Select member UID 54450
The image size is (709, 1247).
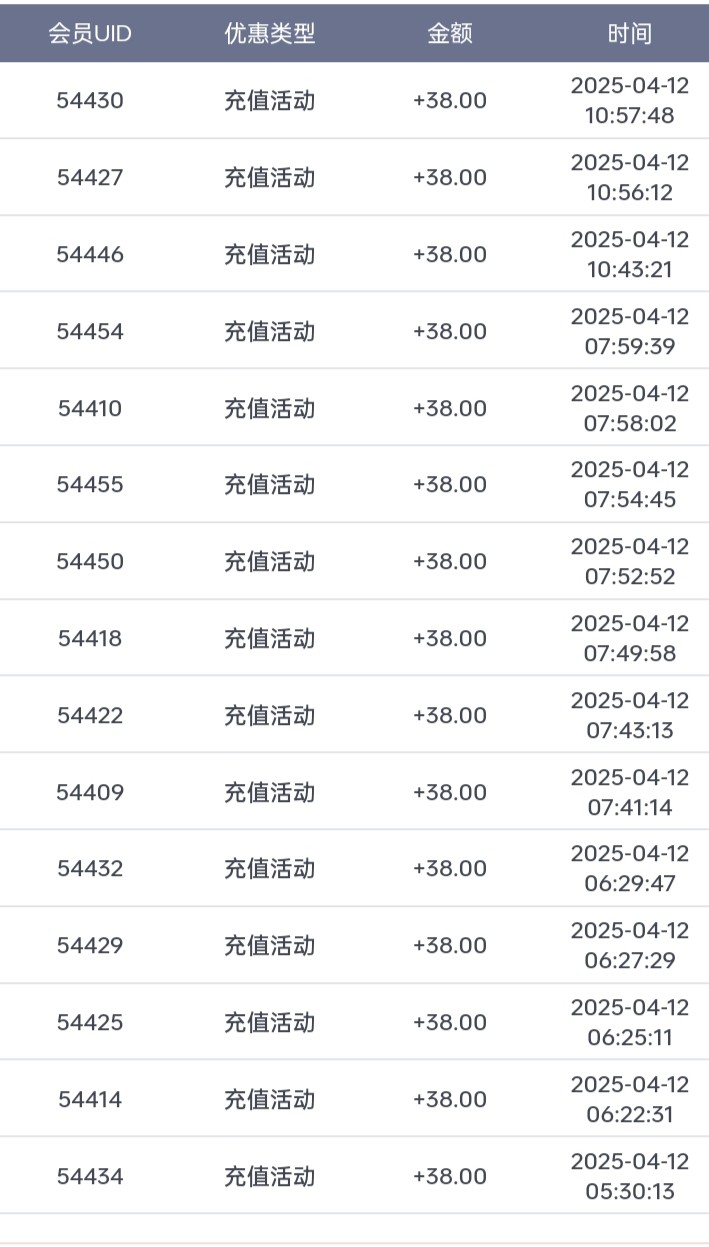pyautogui.click(x=90, y=562)
